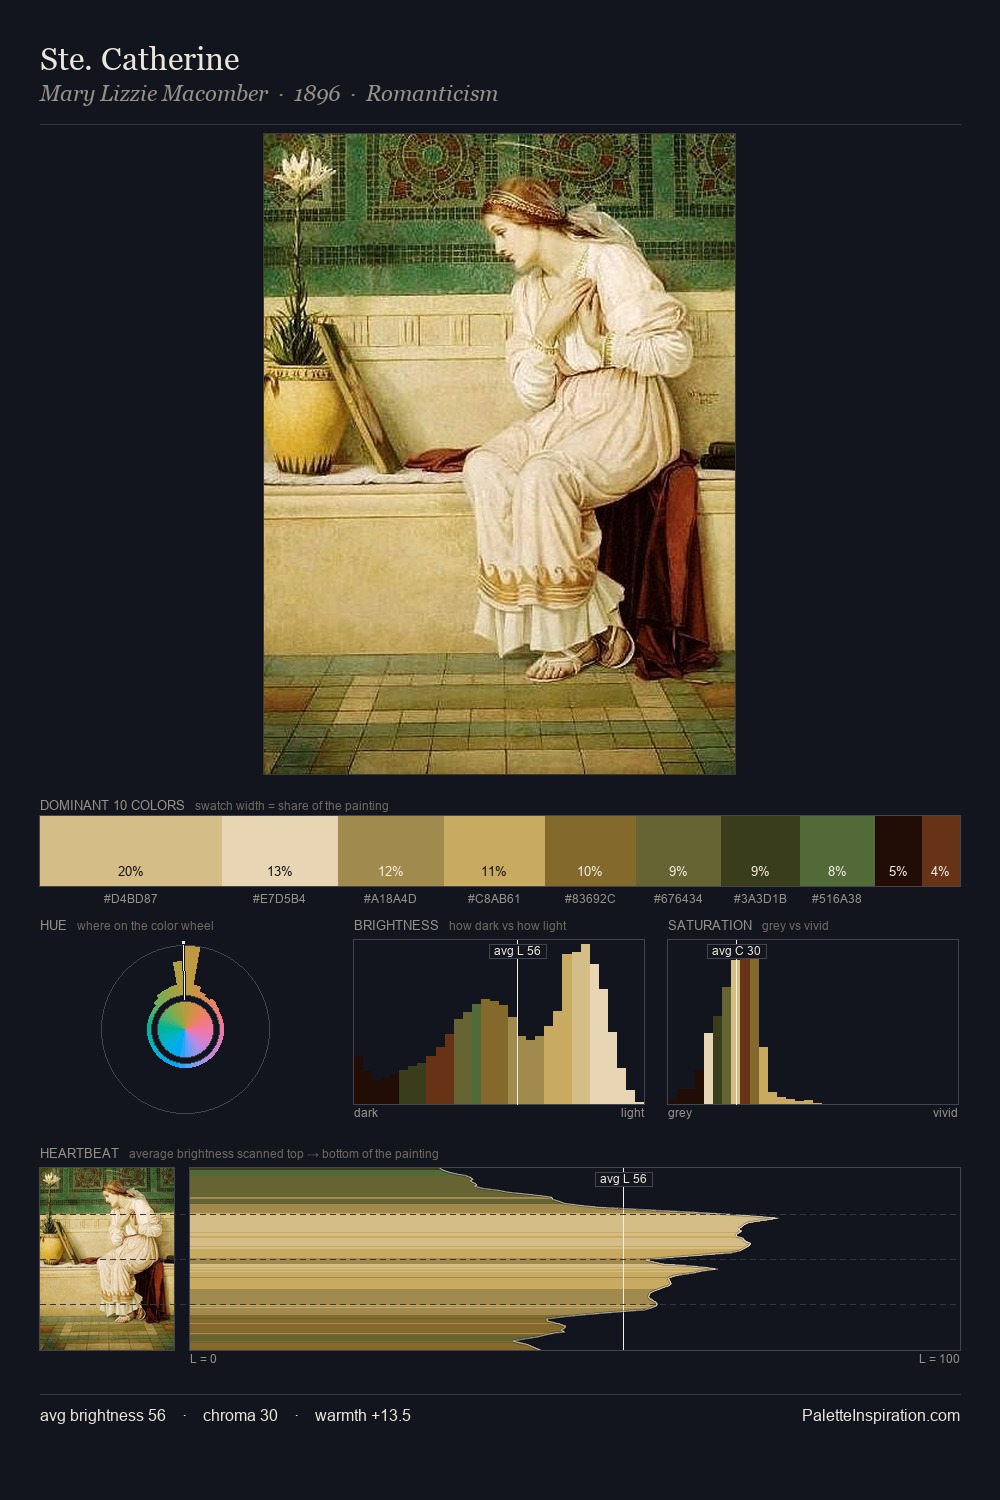The height and width of the screenshot is (1500, 1000).
Task: Click the hex code #E7D5B4
Action: click(279, 898)
